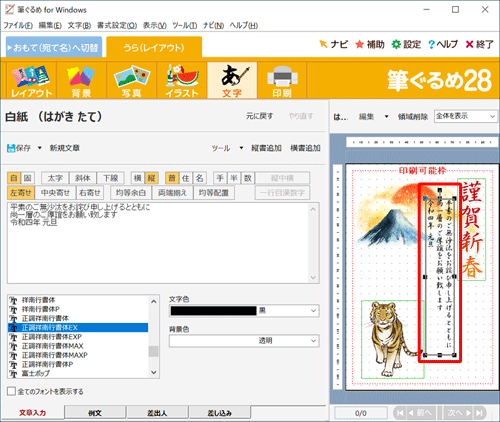Switch to 差し込み tab
The height and width of the screenshot is (422, 500).
220,413
